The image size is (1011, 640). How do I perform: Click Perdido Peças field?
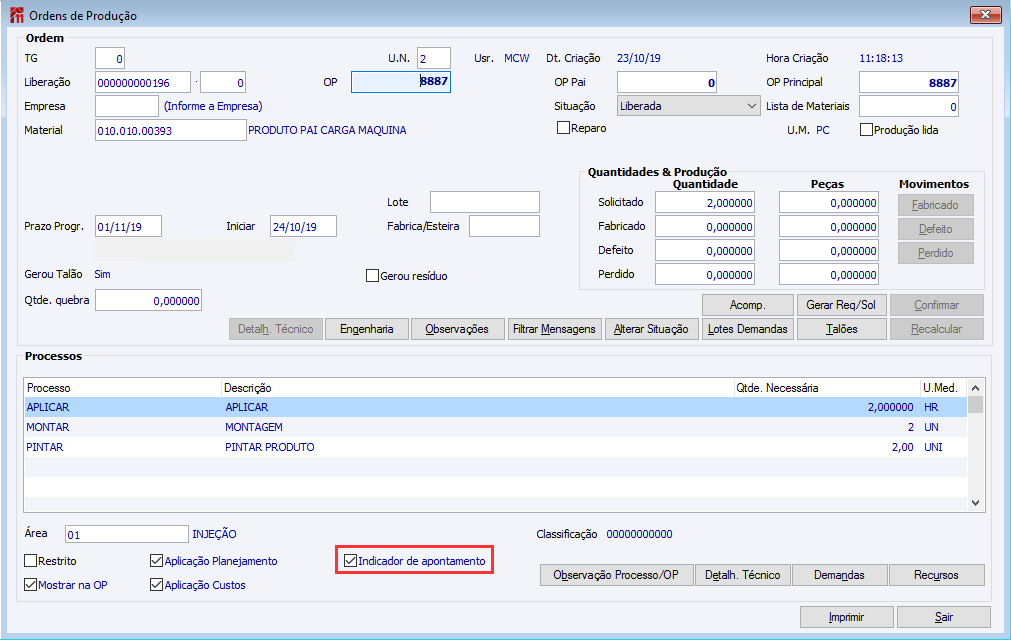click(829, 275)
